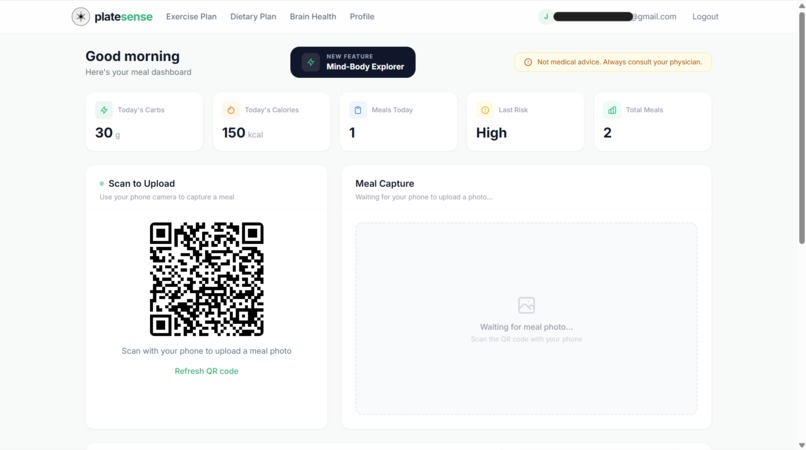The width and height of the screenshot is (806, 450).
Task: Click the green status dot beside Scan to Upload
Action: click(x=101, y=184)
